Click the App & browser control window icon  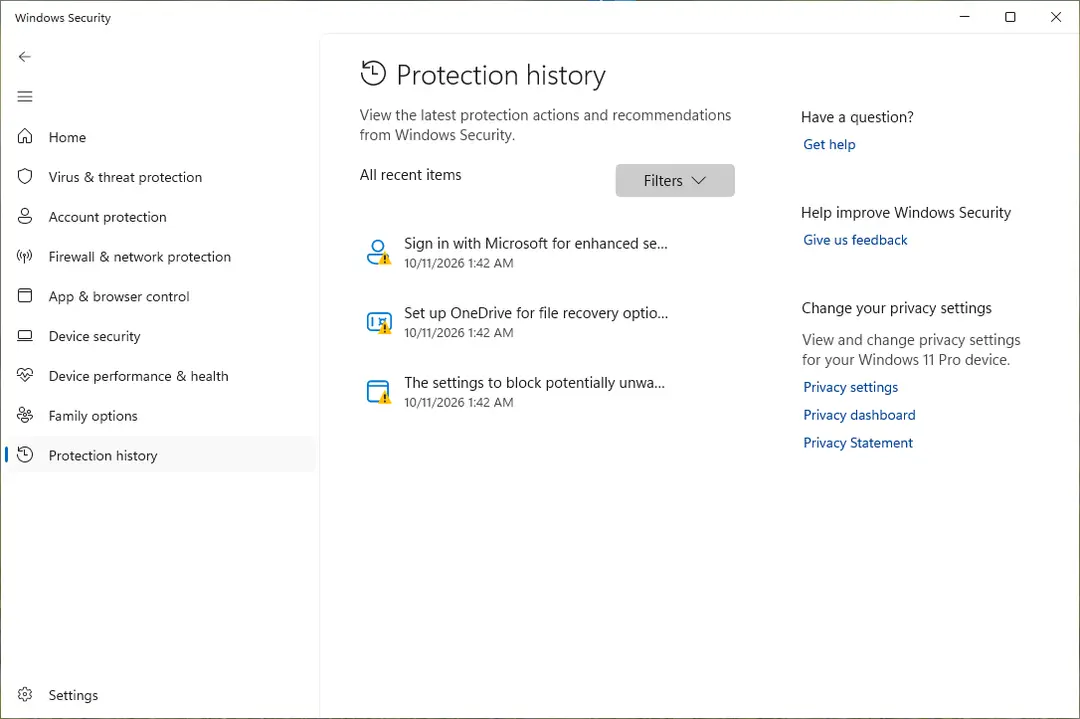(x=25, y=295)
